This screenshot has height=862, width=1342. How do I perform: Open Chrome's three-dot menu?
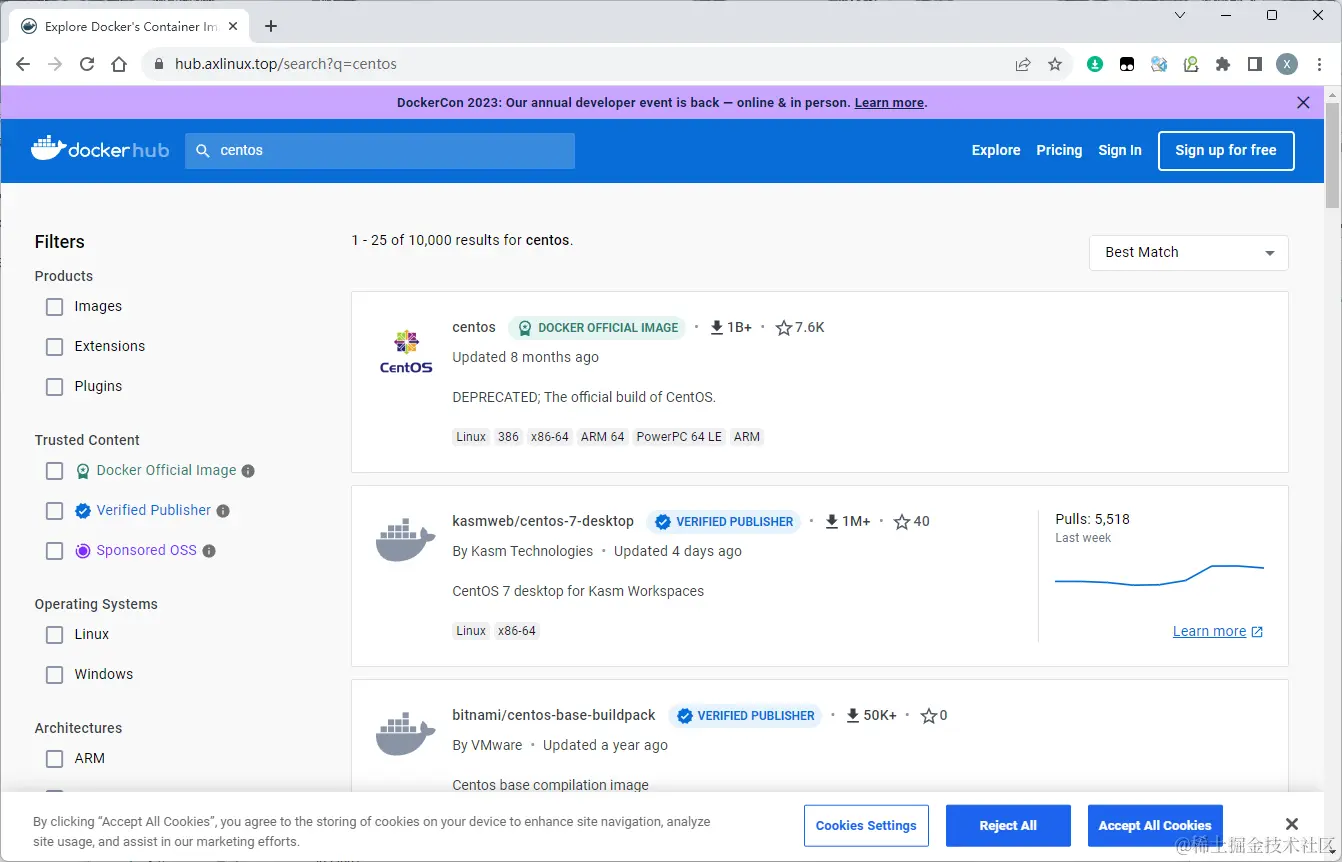[1318, 64]
